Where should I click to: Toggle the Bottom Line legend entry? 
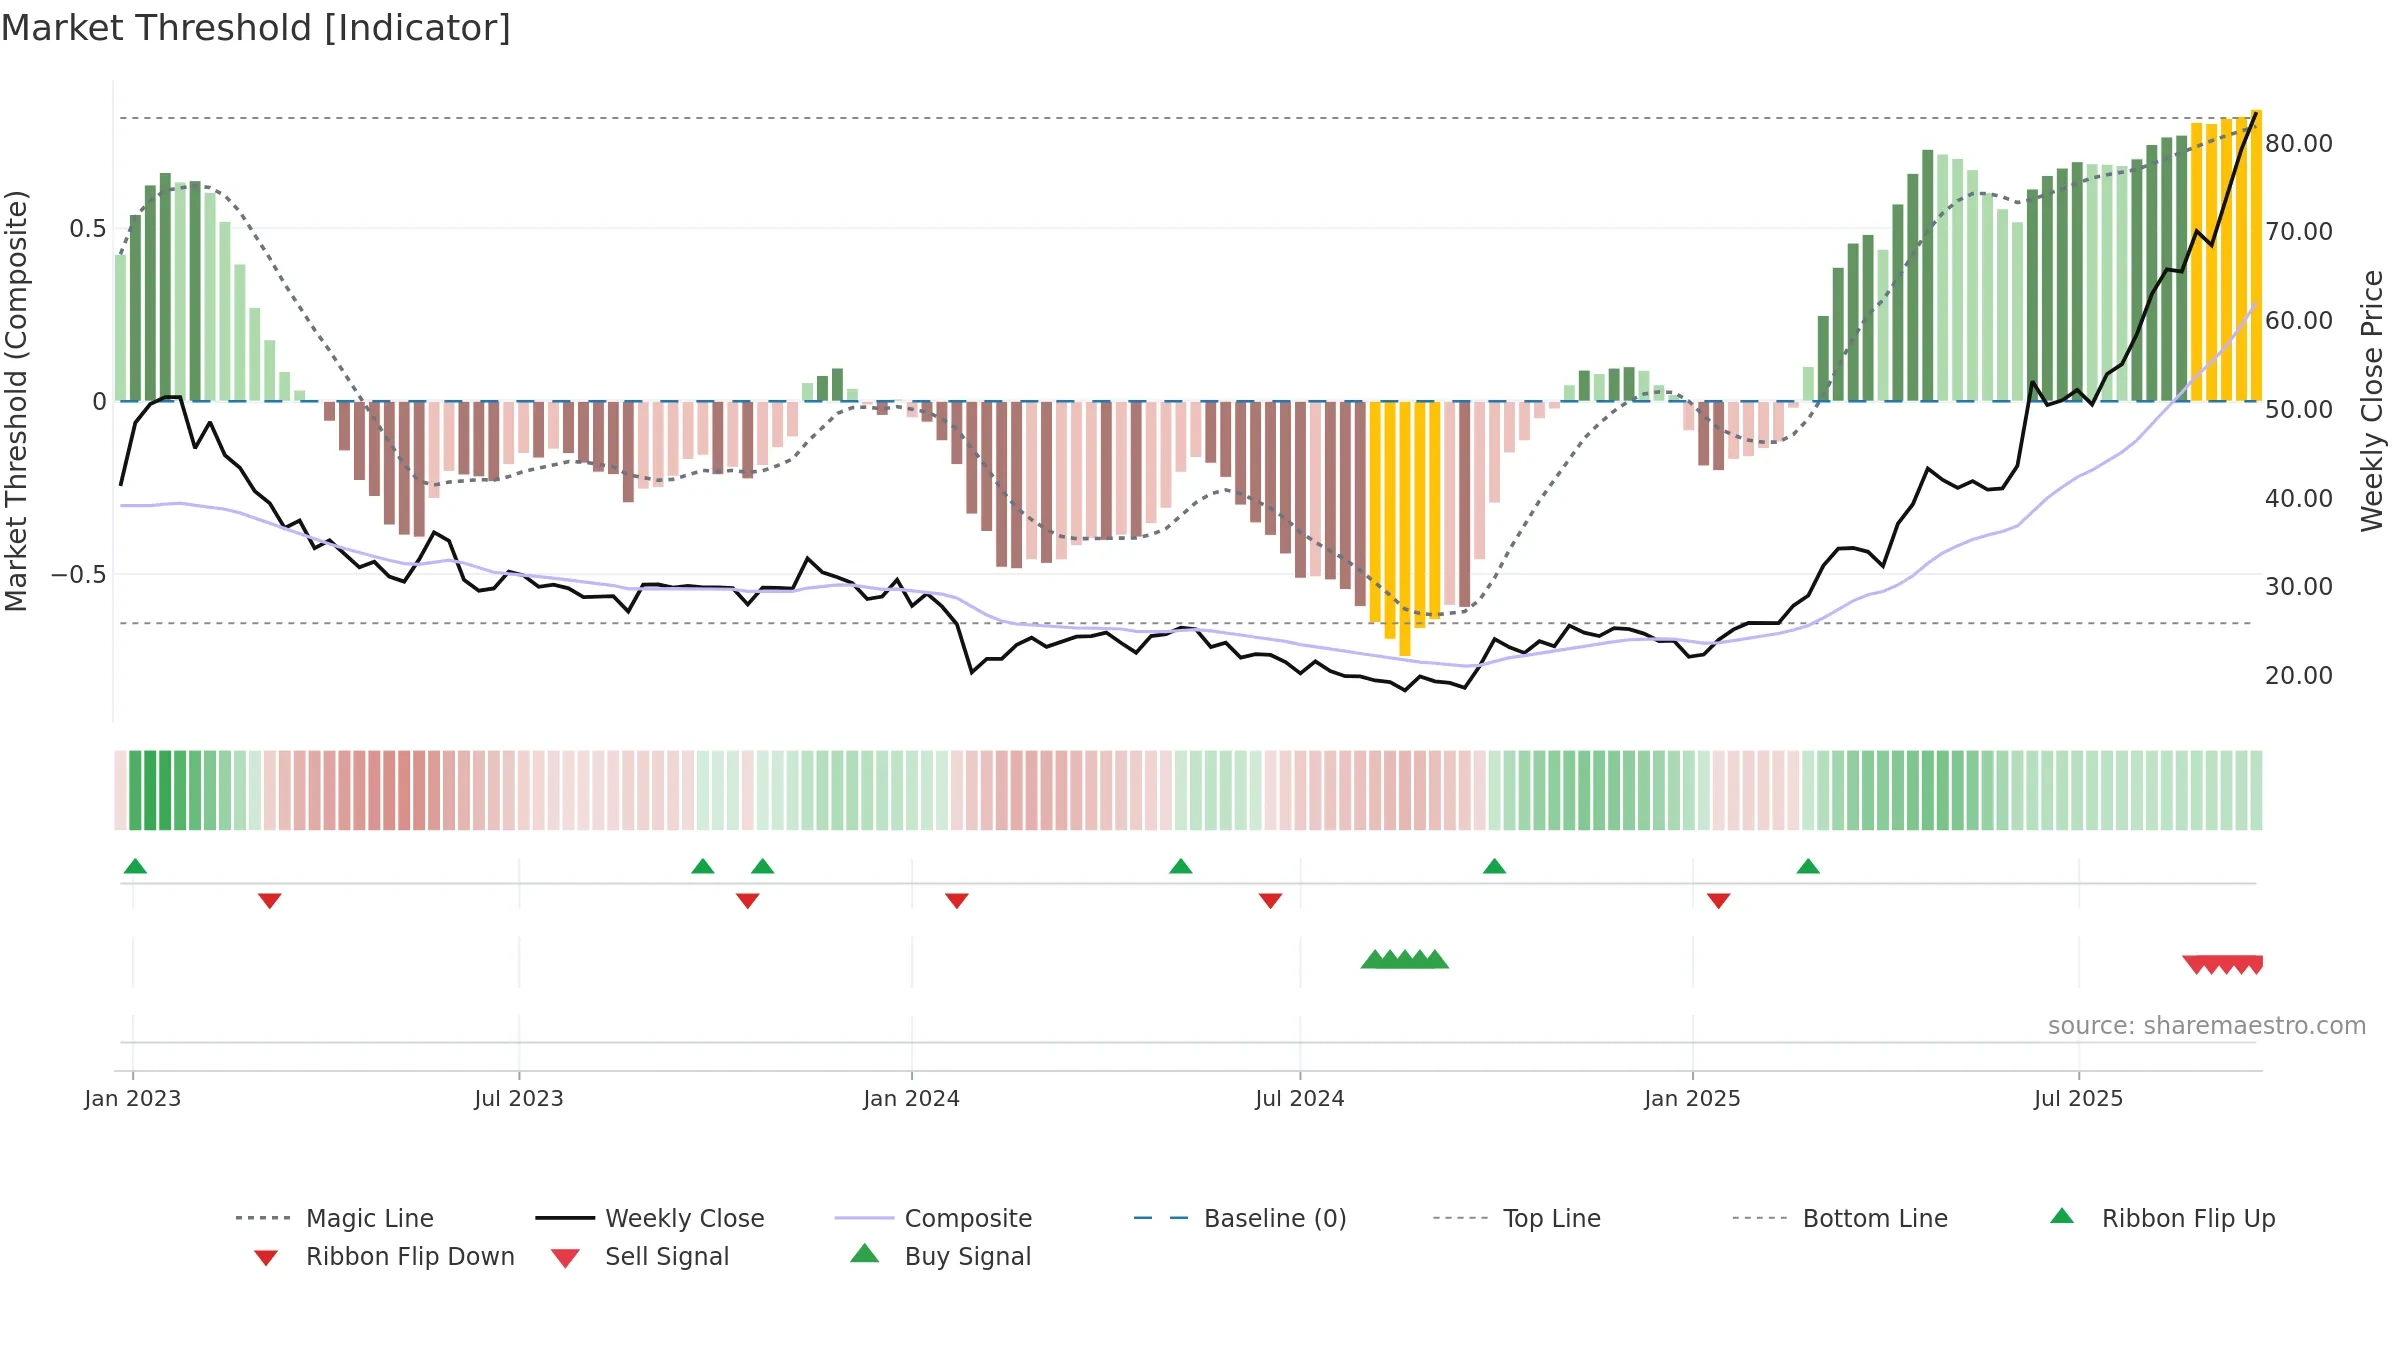1840,1218
